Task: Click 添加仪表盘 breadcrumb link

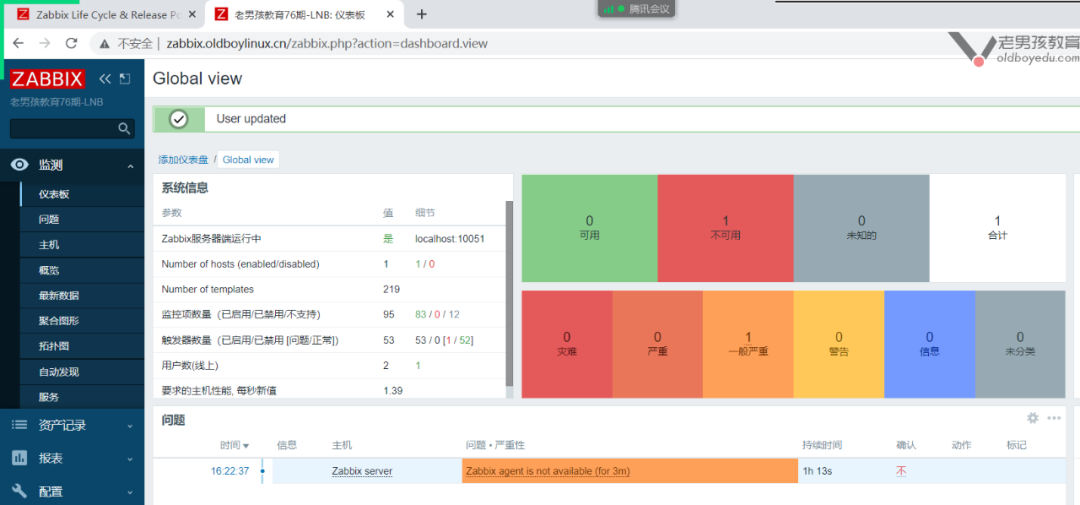Action: (x=183, y=160)
